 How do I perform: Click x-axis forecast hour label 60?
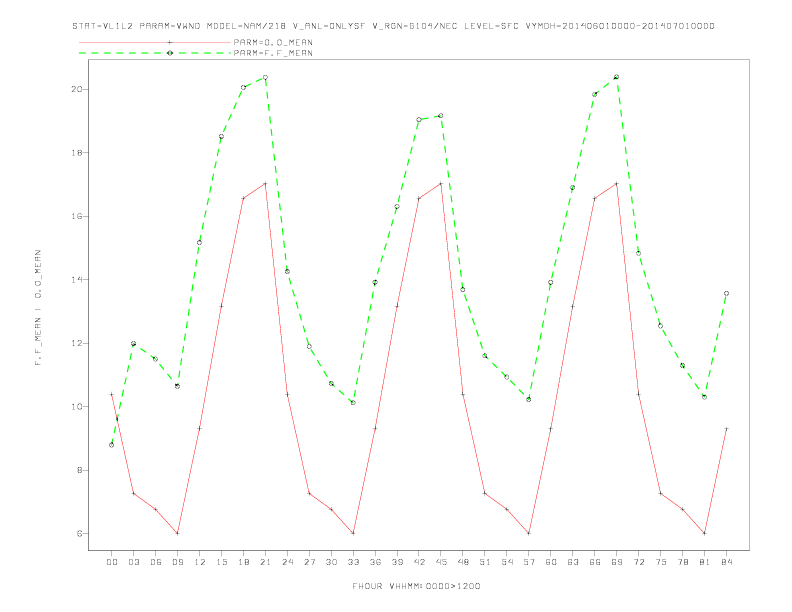coord(551,562)
